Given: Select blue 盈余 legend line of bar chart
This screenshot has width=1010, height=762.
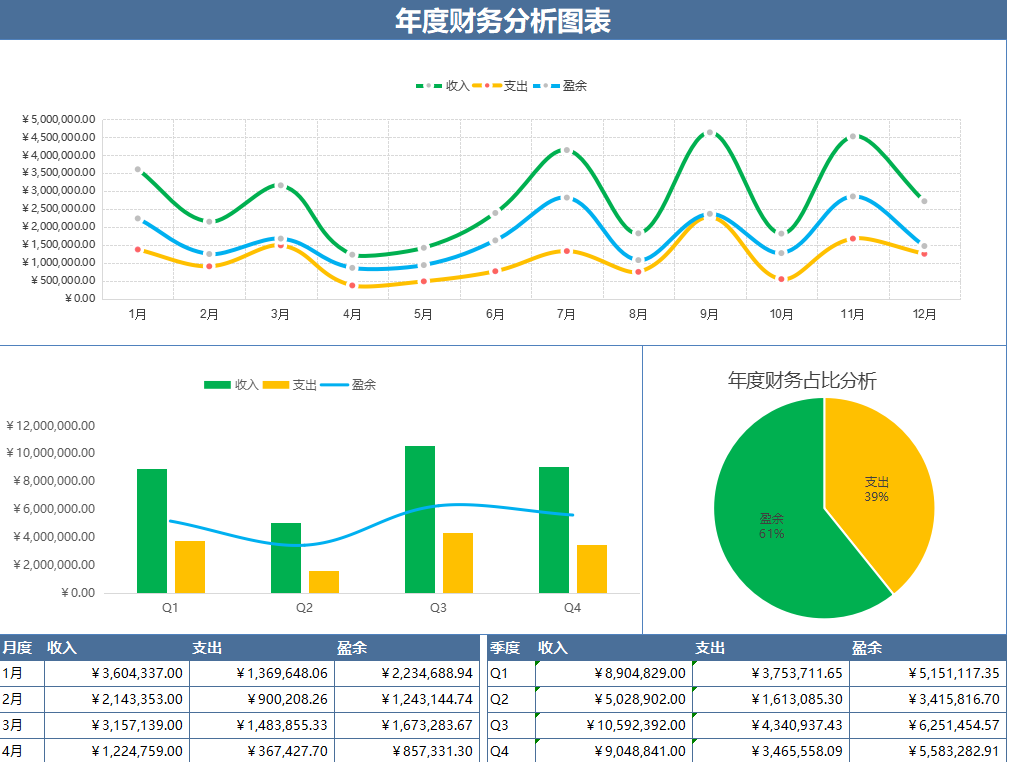Looking at the screenshot, I should coord(334,385).
